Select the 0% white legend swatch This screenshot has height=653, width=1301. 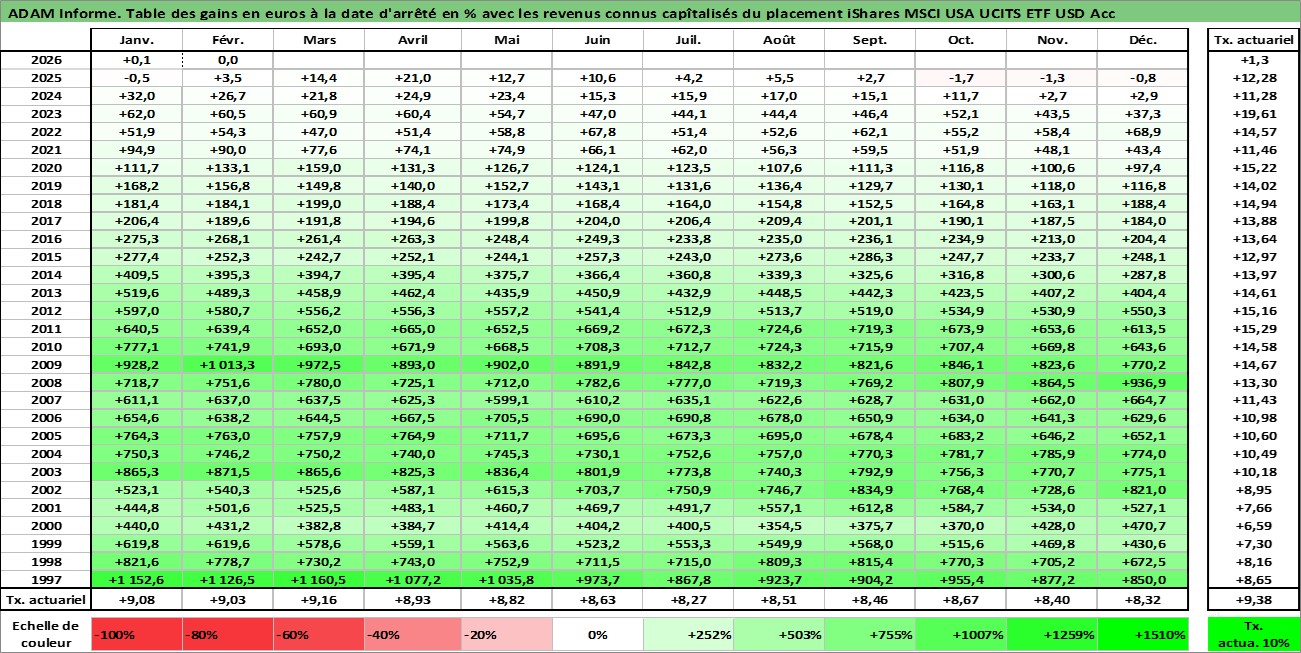pyautogui.click(x=597, y=634)
